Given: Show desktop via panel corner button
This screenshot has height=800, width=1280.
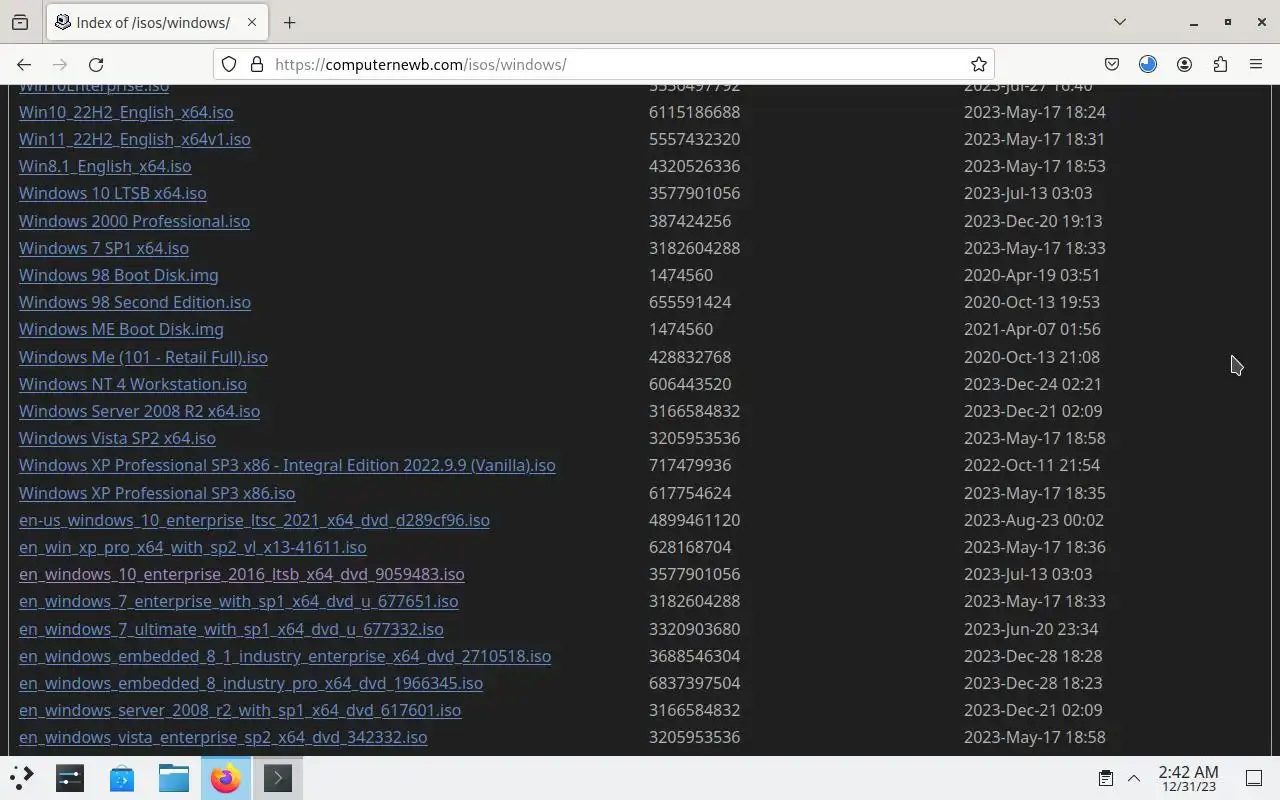Looking at the screenshot, I should tap(1254, 778).
